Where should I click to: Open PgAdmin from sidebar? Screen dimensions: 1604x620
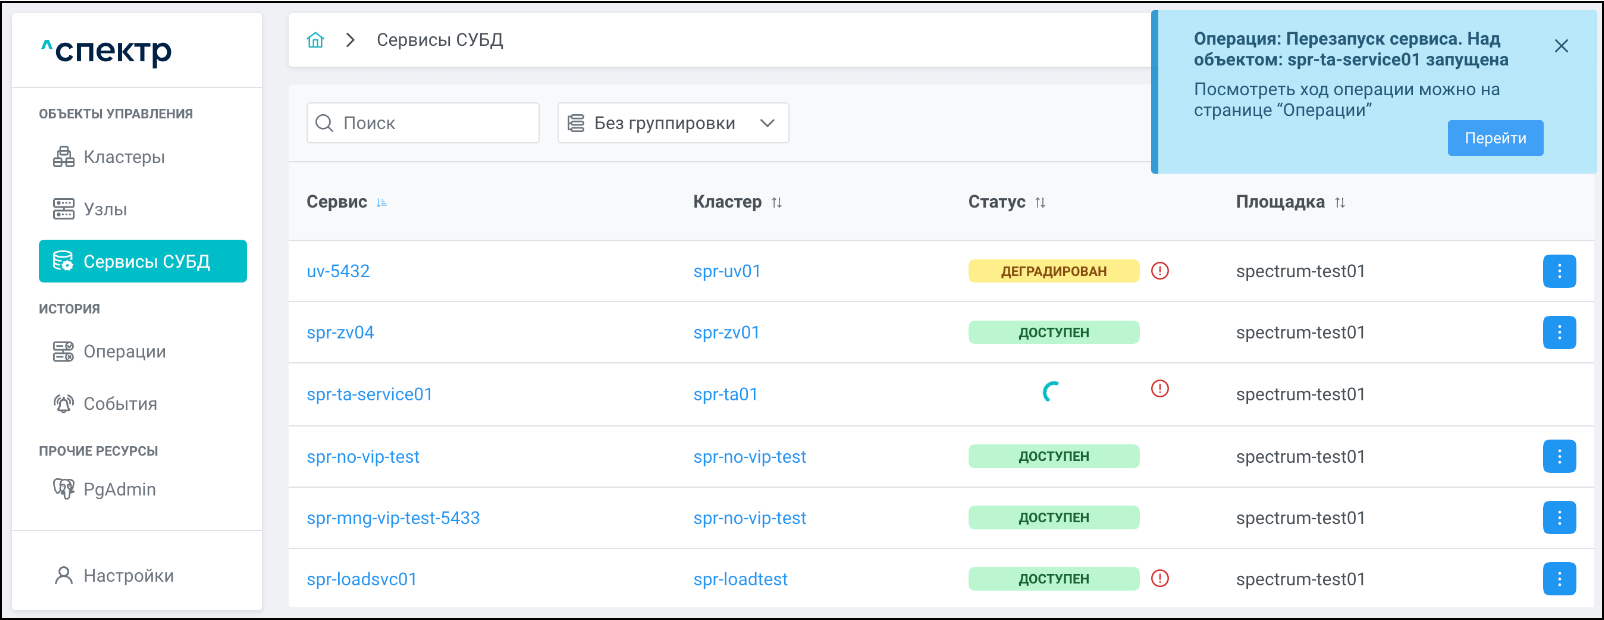point(119,489)
